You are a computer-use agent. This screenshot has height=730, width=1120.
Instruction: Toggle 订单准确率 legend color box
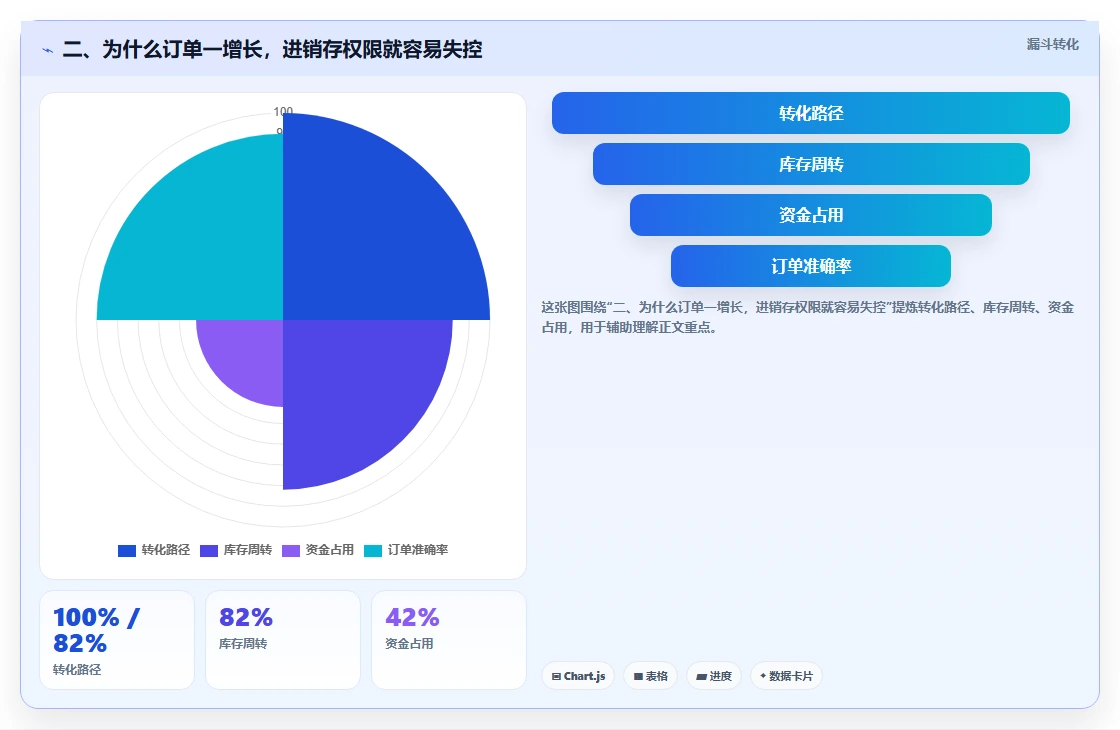[x=373, y=551]
